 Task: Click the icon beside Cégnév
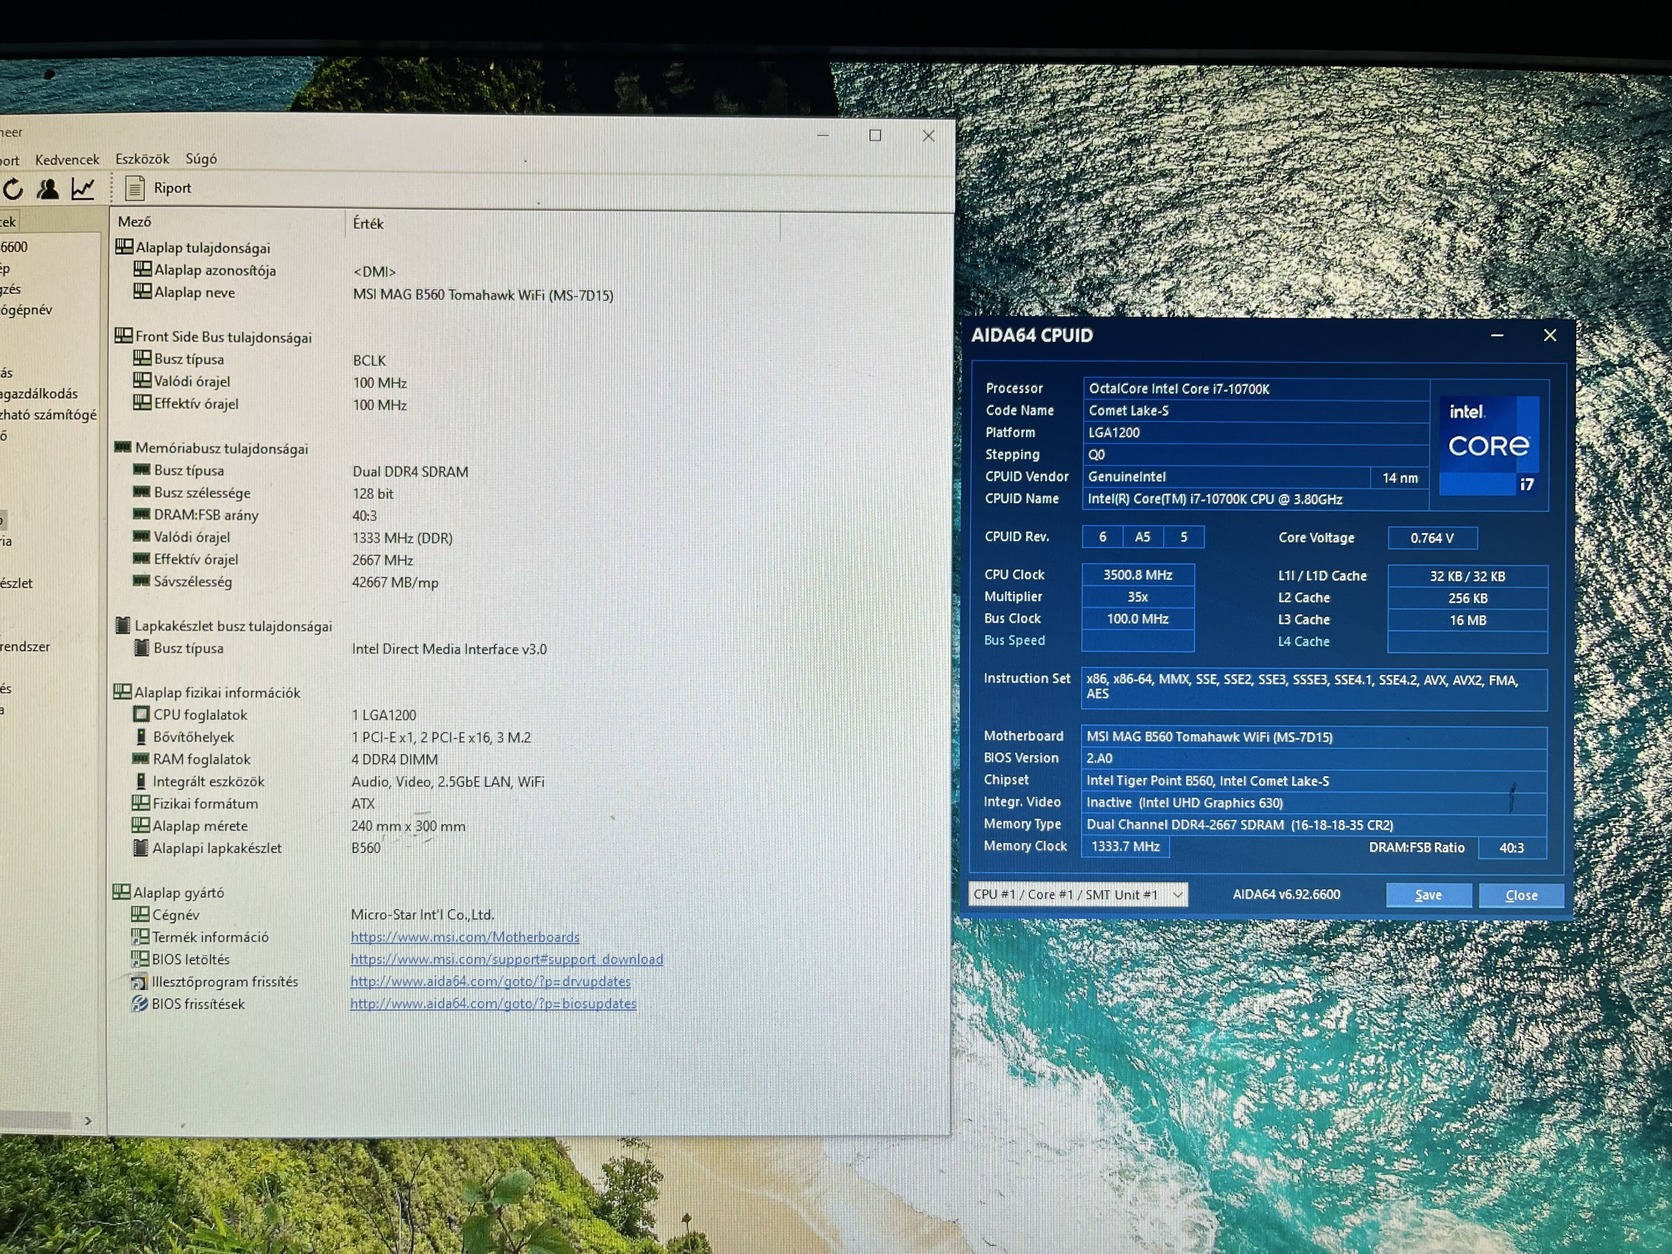tap(140, 914)
